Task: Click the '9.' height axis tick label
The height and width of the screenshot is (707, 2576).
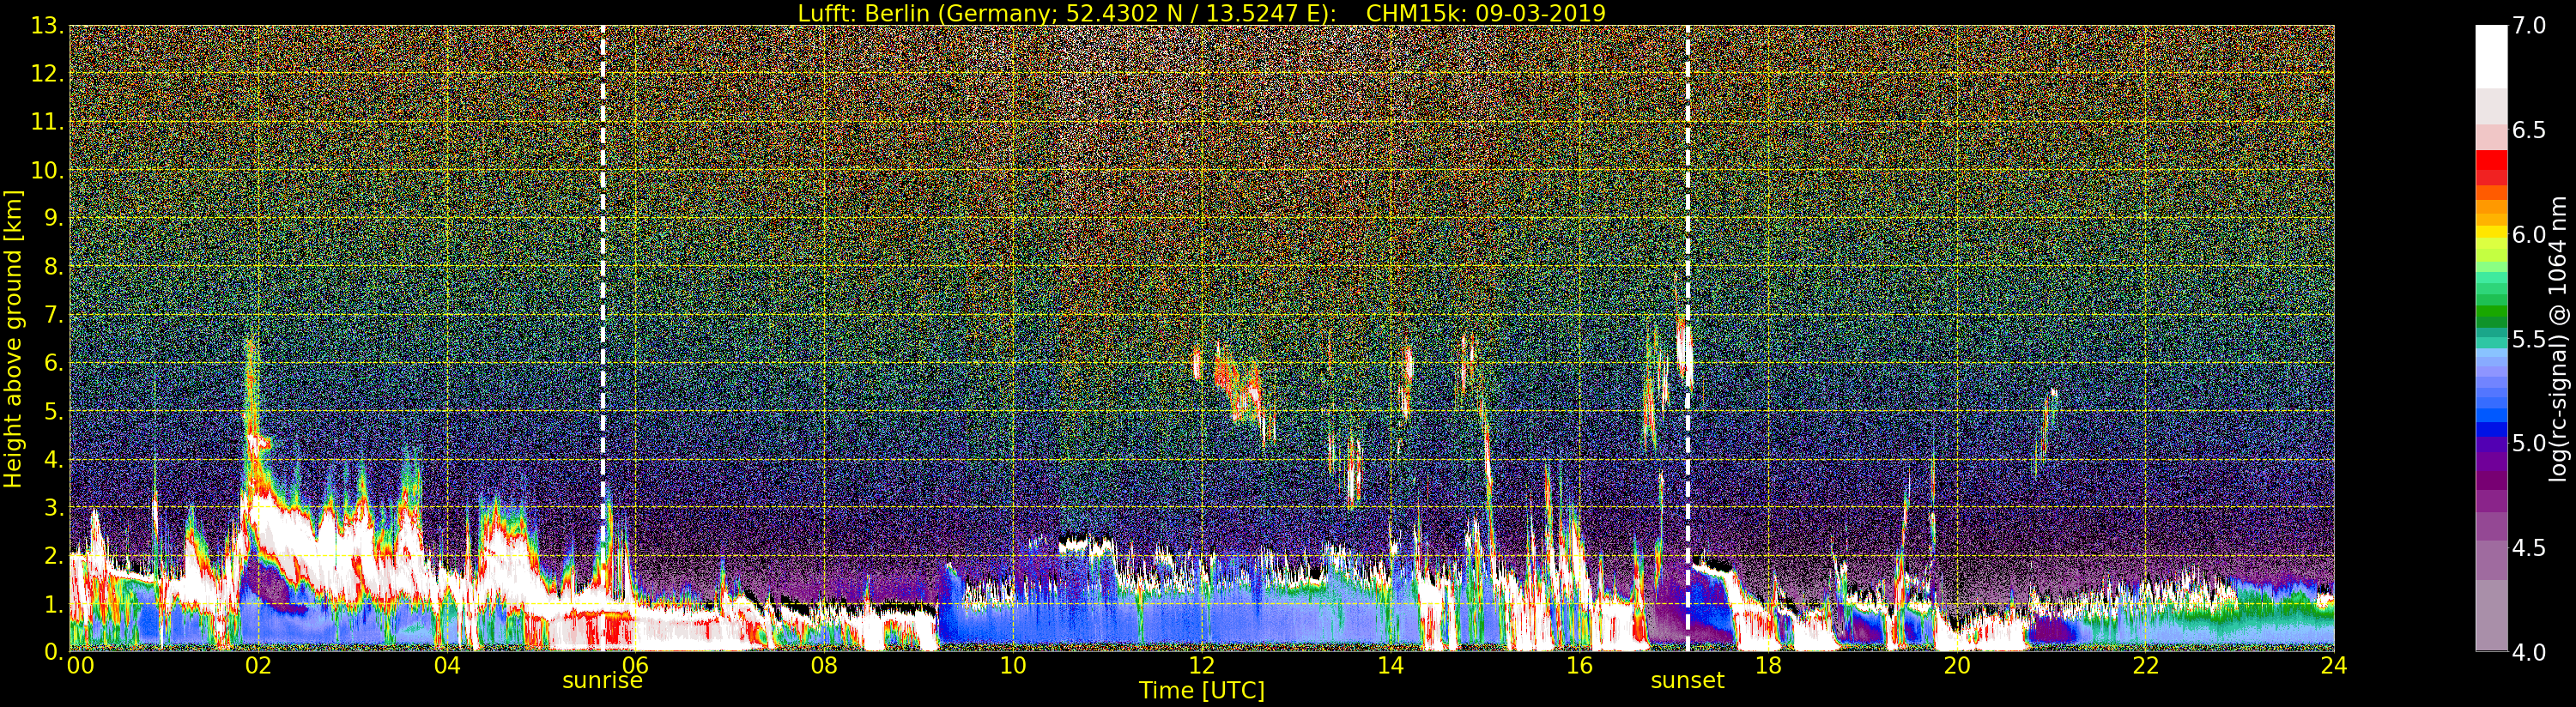Action: pyautogui.click(x=53, y=218)
